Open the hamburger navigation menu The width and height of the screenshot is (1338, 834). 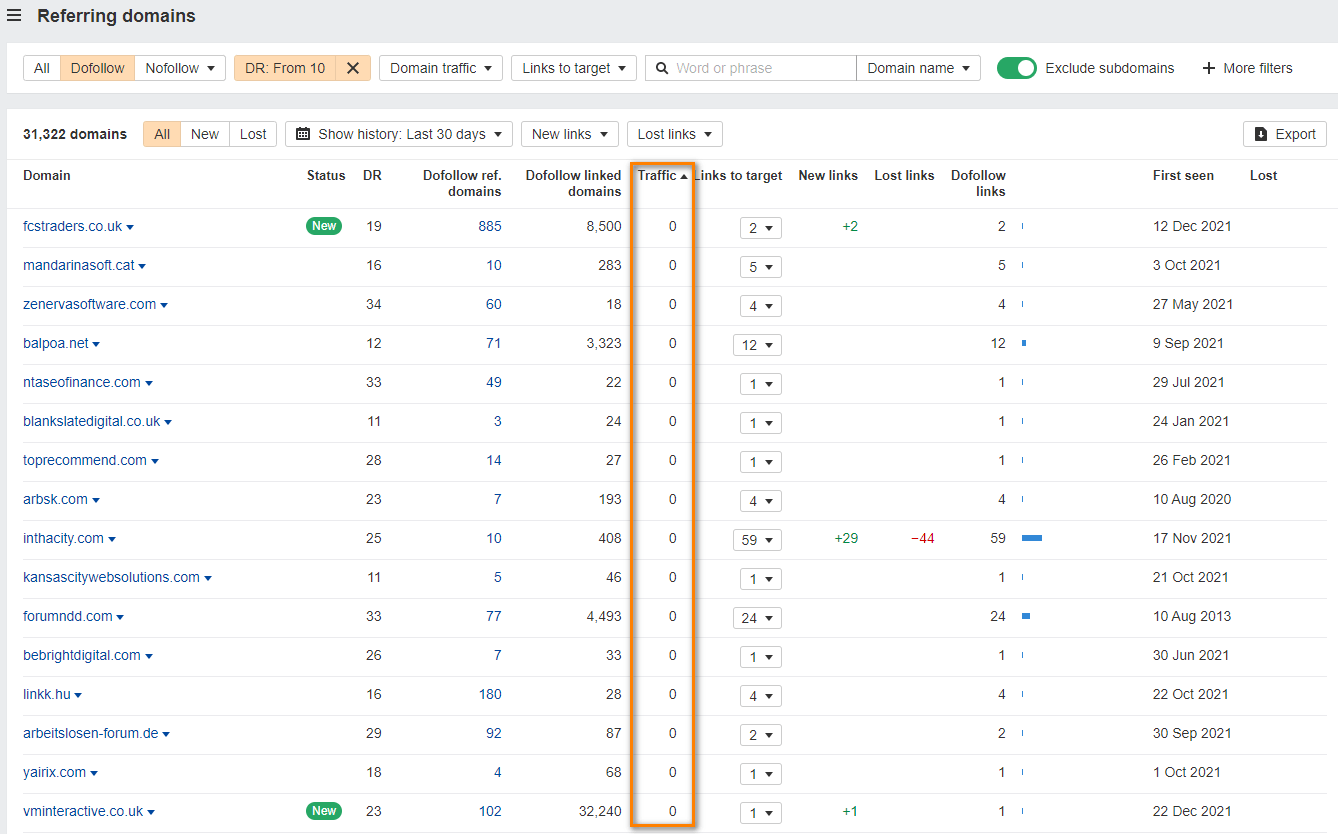(15, 16)
